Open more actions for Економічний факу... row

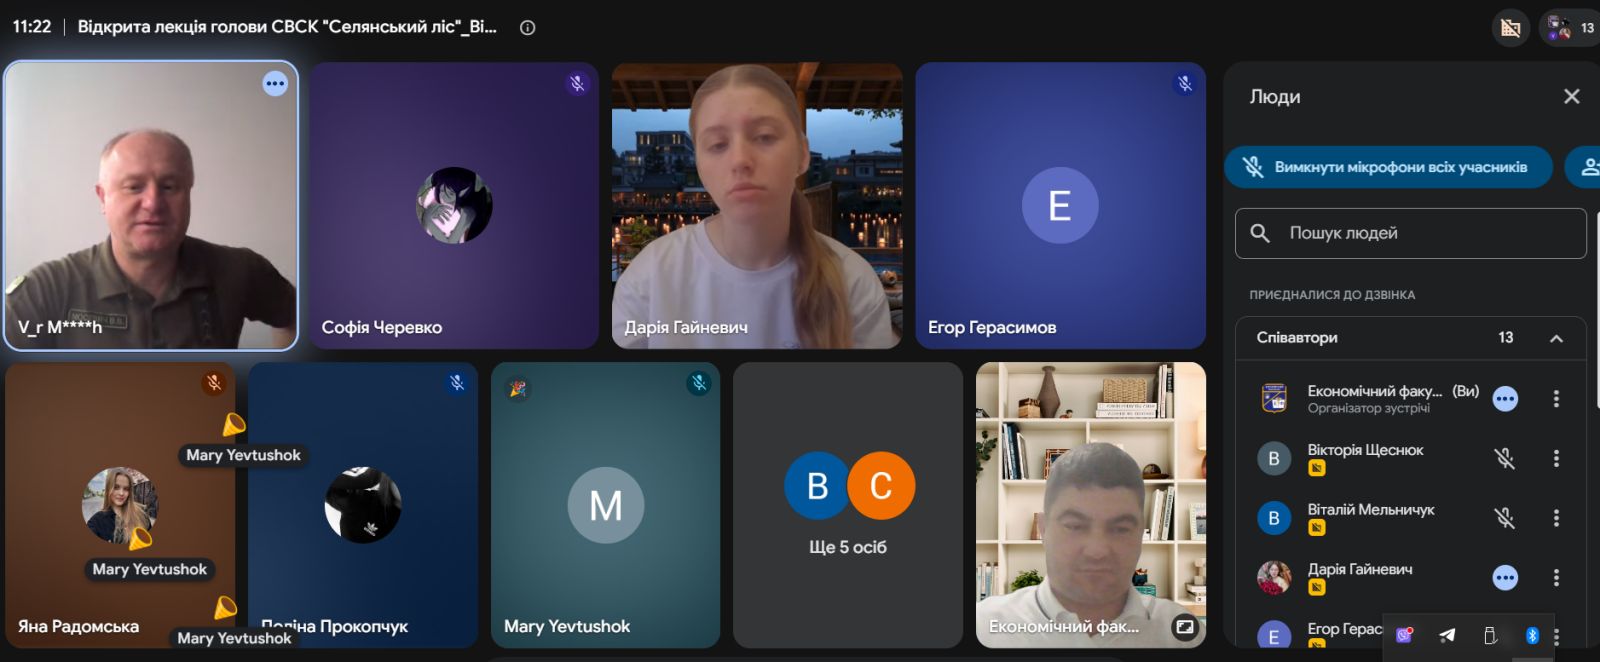click(x=1556, y=399)
